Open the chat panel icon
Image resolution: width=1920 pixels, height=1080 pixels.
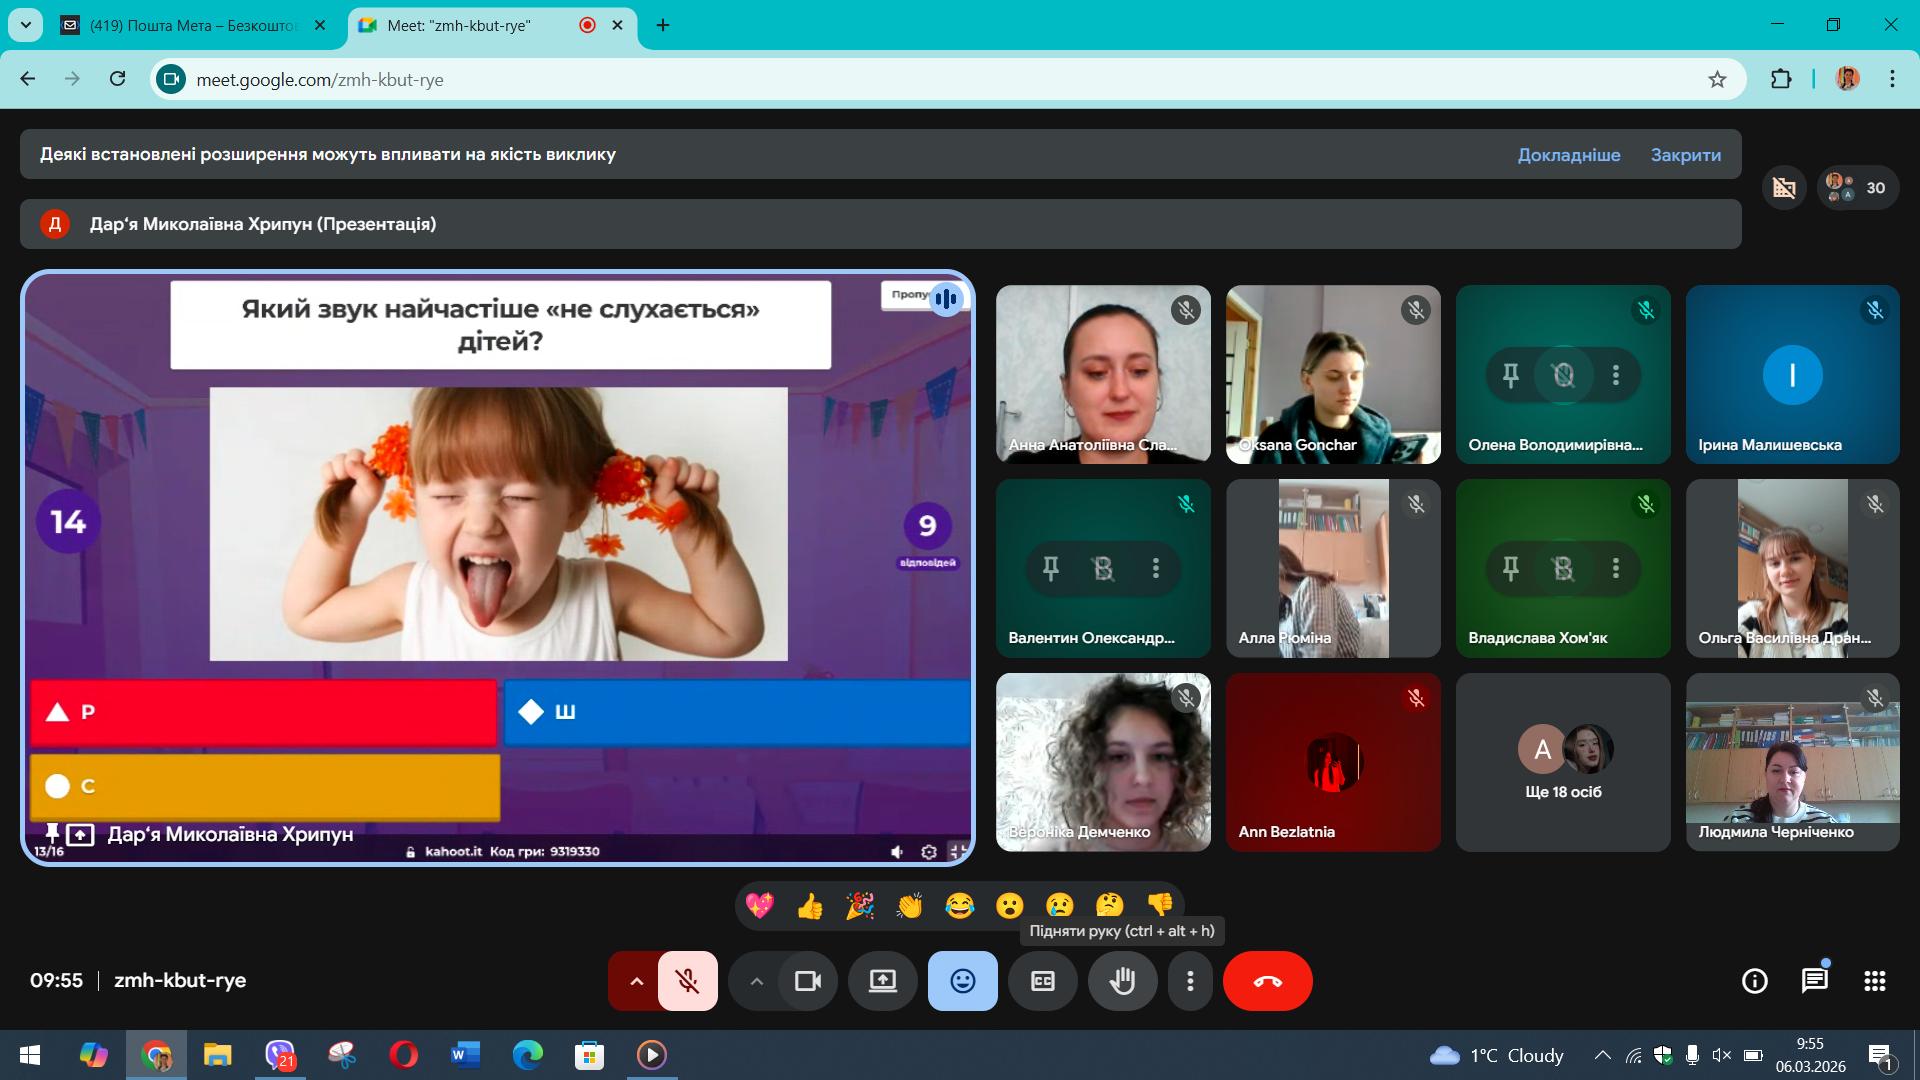[x=1814, y=981]
